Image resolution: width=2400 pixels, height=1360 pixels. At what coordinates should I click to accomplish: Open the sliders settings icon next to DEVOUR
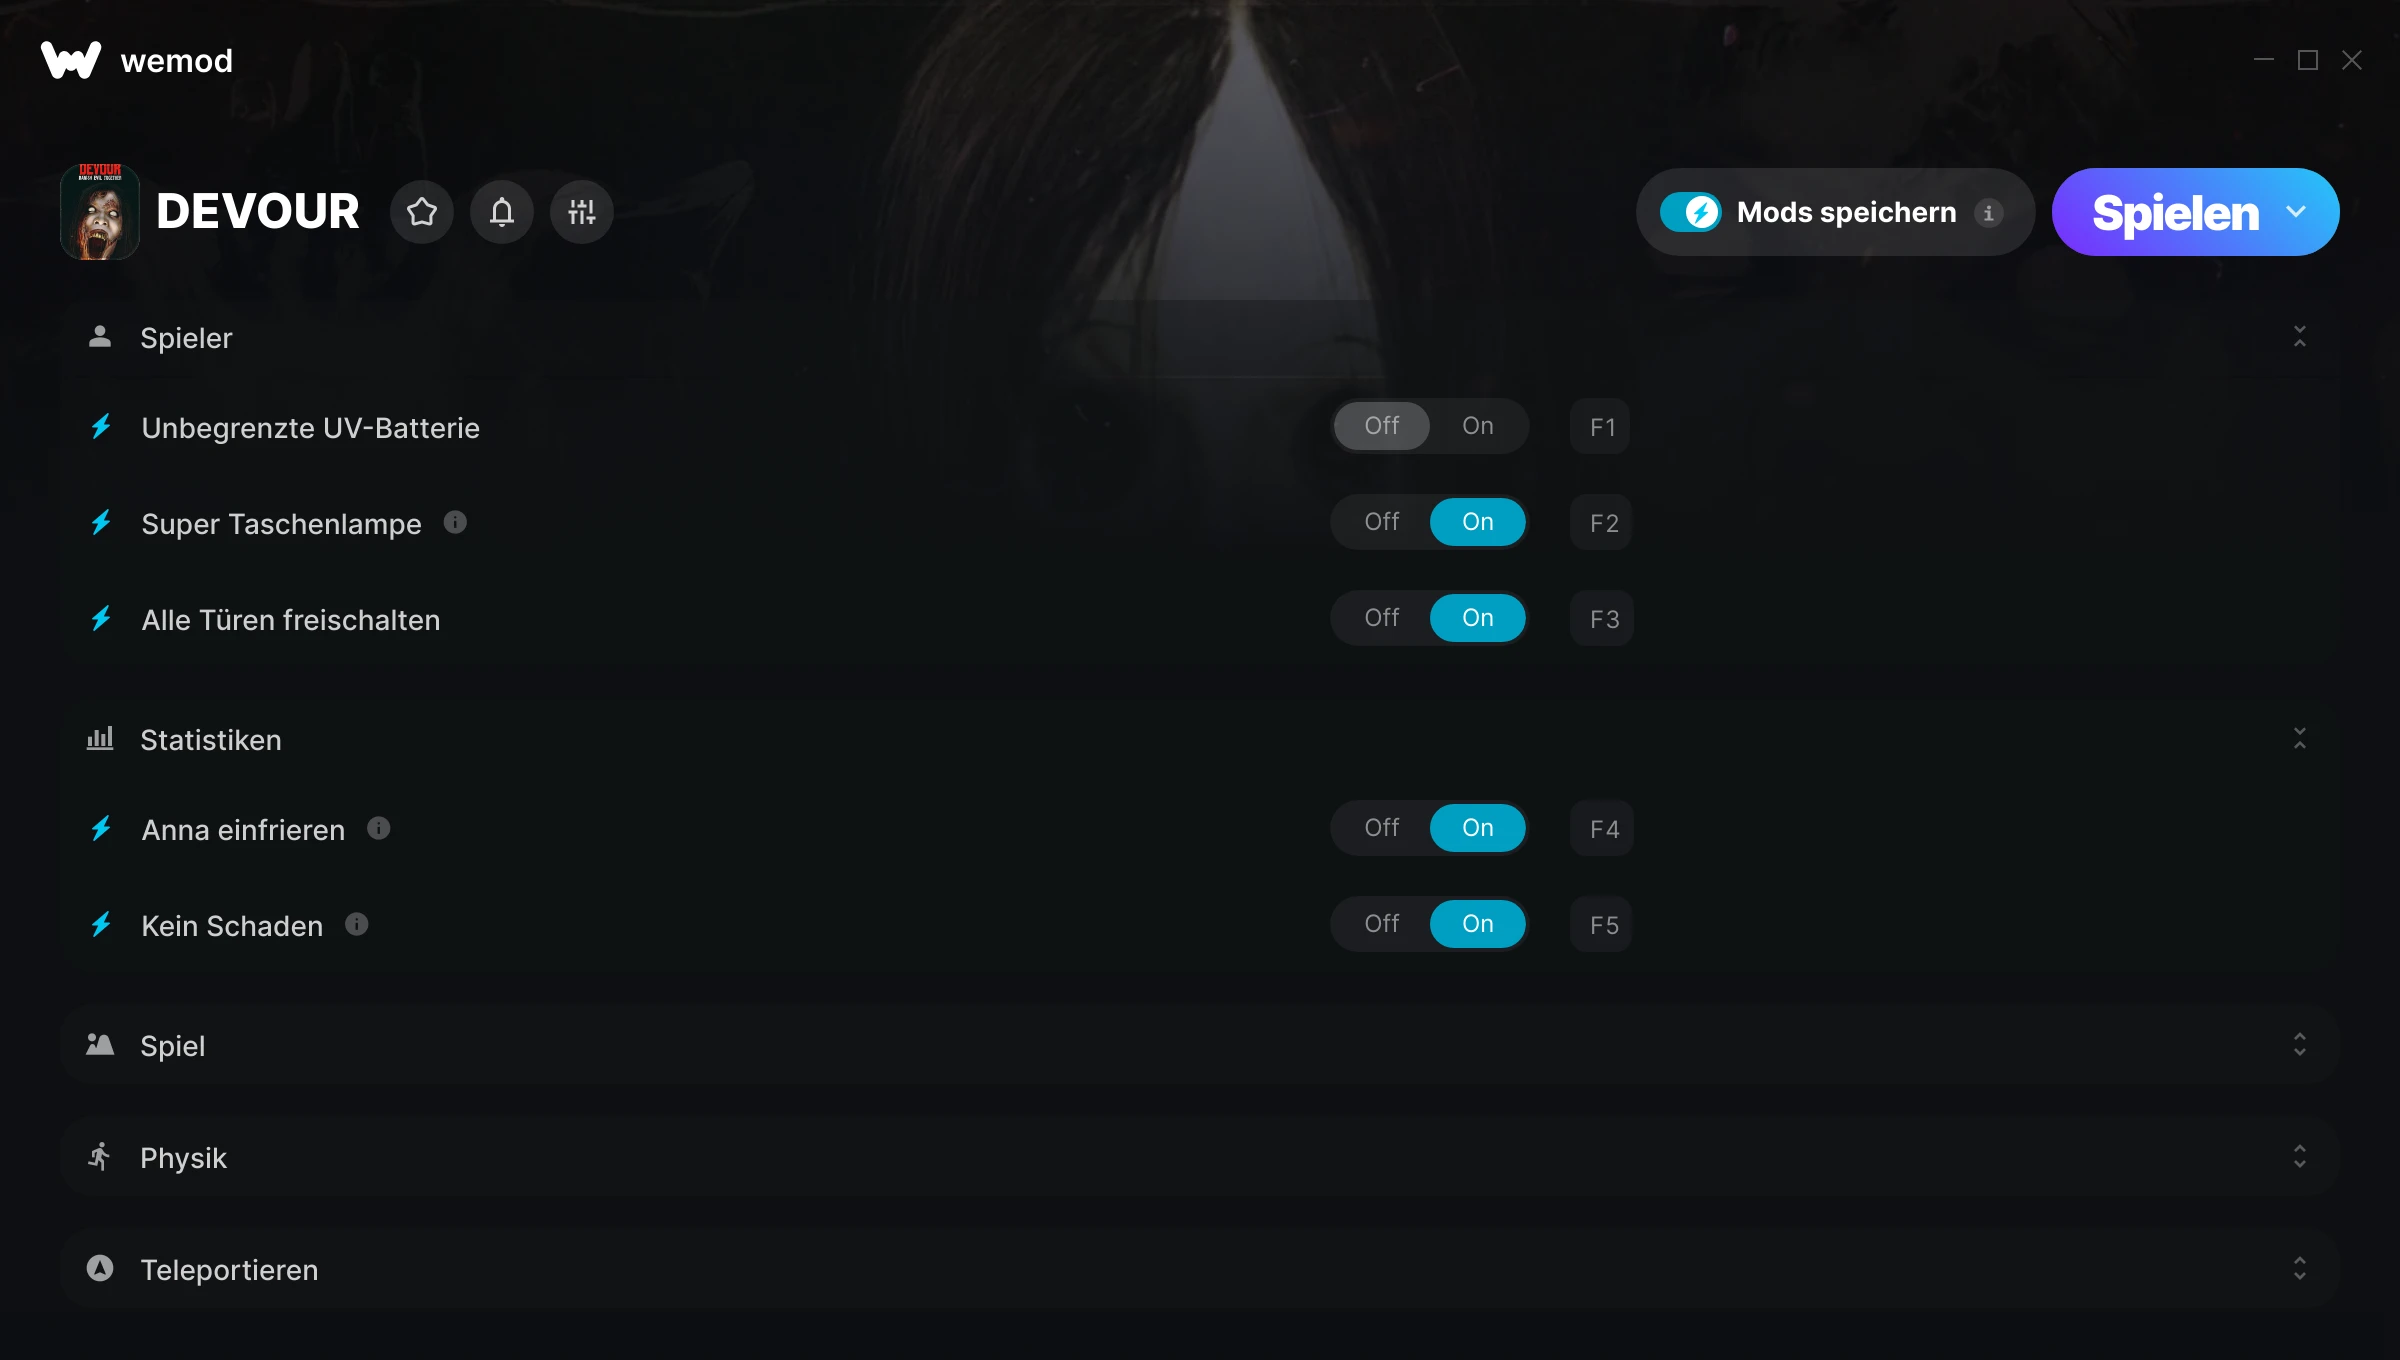point(582,212)
